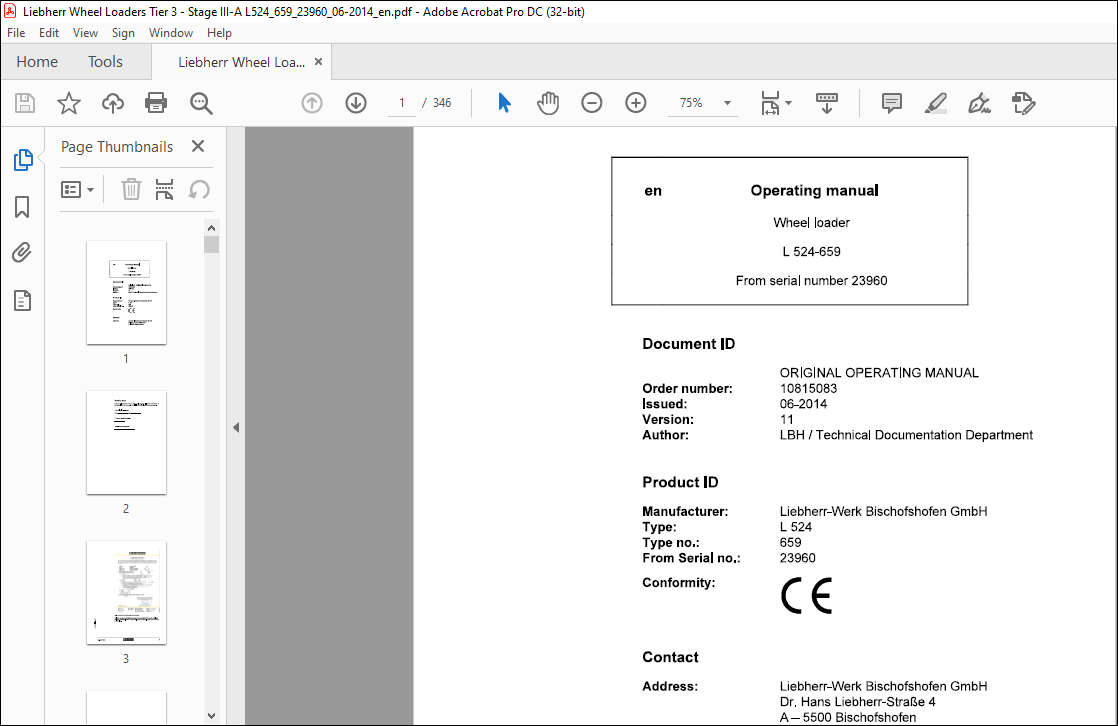Viewport: 1118px width, 726px height.
Task: Go to next page arrow
Action: tap(356, 103)
